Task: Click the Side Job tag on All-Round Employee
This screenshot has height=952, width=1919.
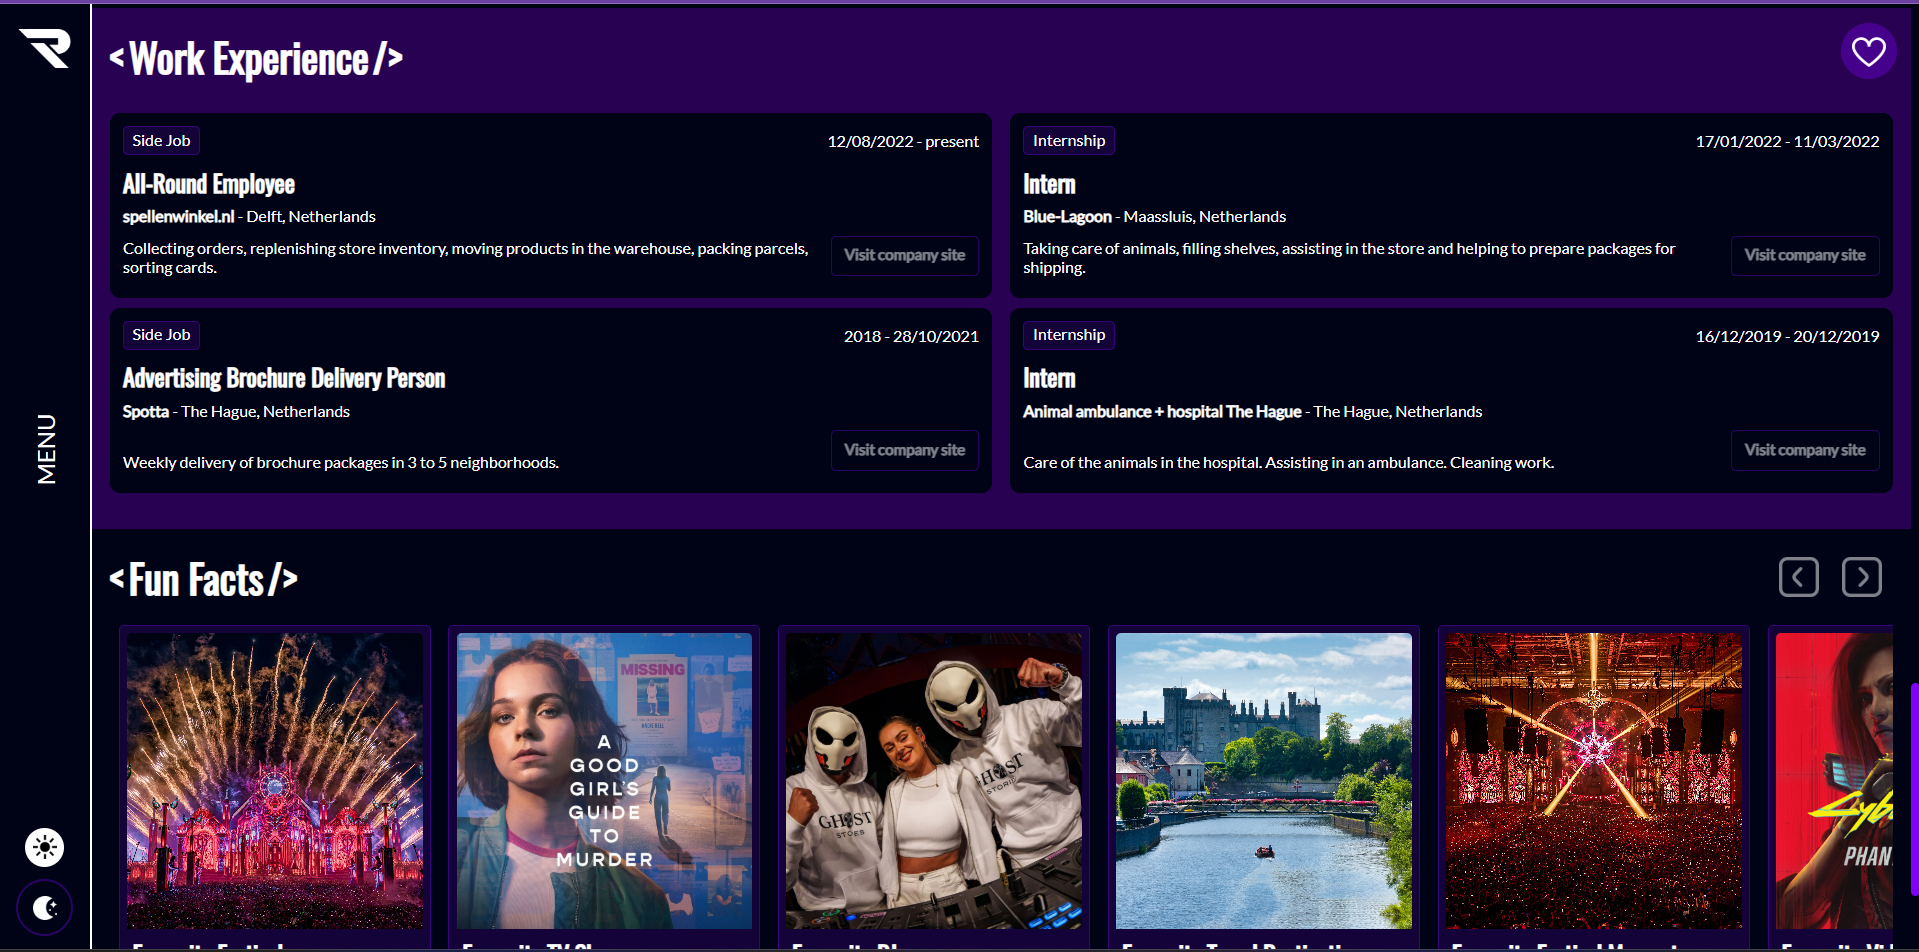Action: tap(161, 141)
